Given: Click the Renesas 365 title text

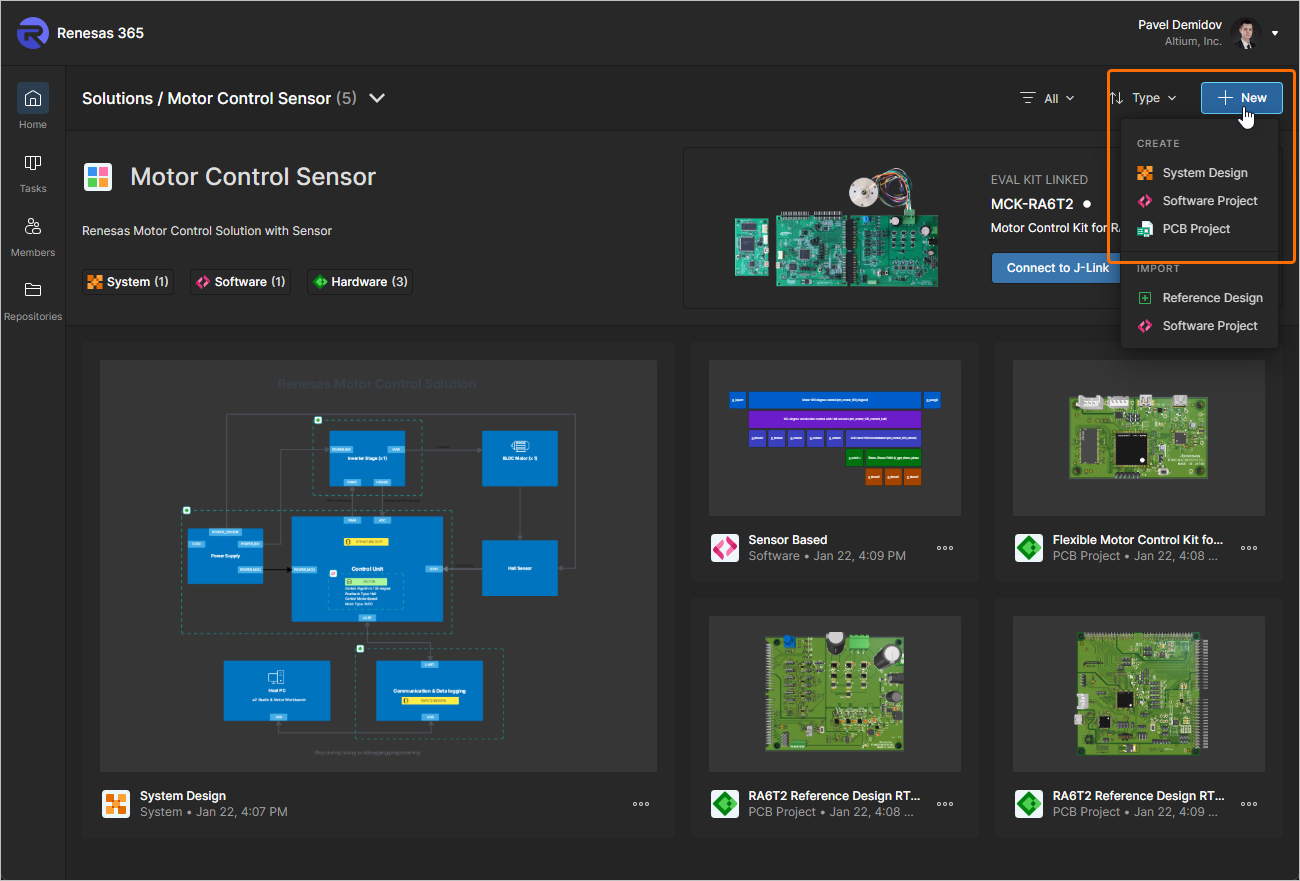Looking at the screenshot, I should click(x=100, y=33).
